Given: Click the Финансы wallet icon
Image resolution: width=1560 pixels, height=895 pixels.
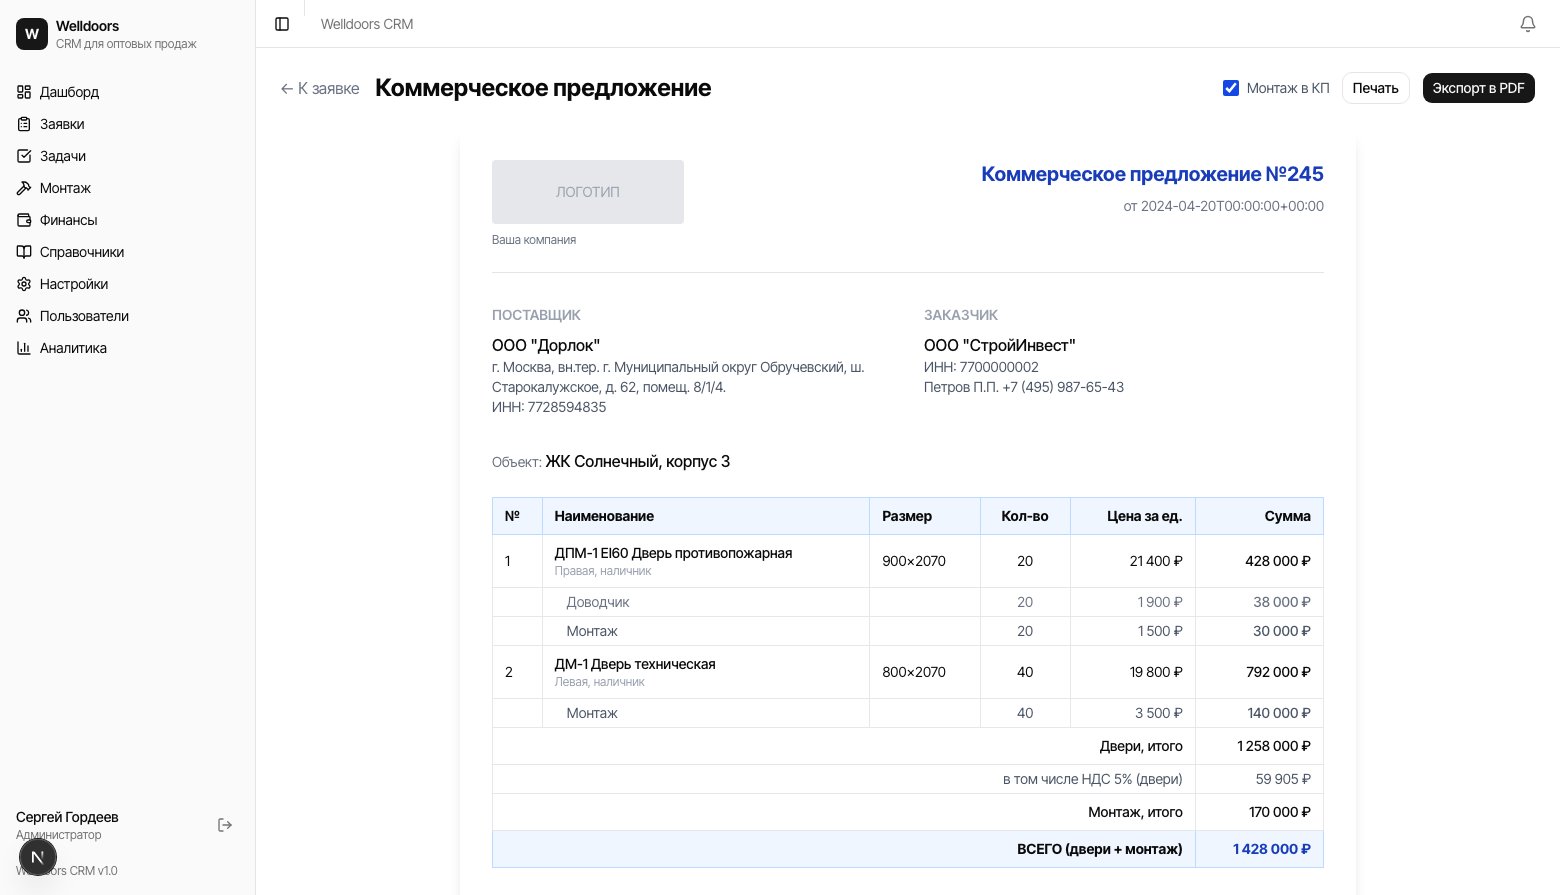Looking at the screenshot, I should (x=24, y=220).
